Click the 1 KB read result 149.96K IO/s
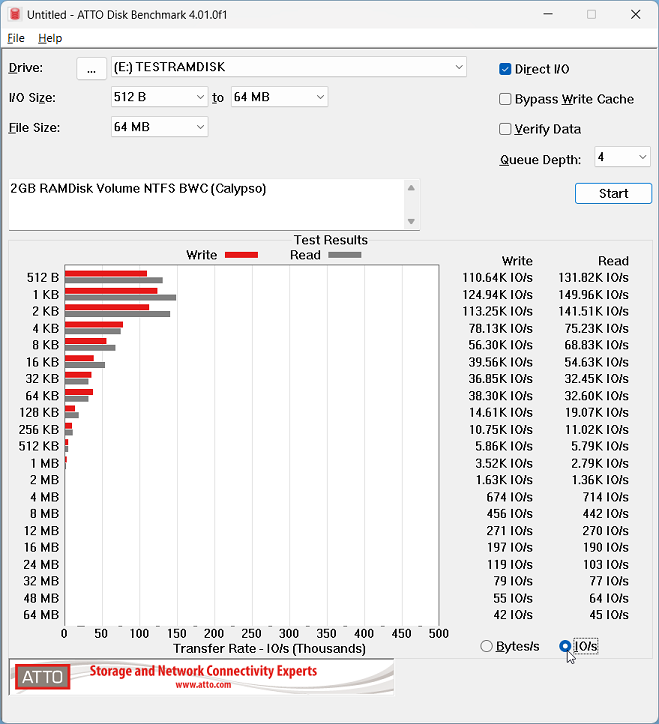The image size is (659, 724). point(593,295)
